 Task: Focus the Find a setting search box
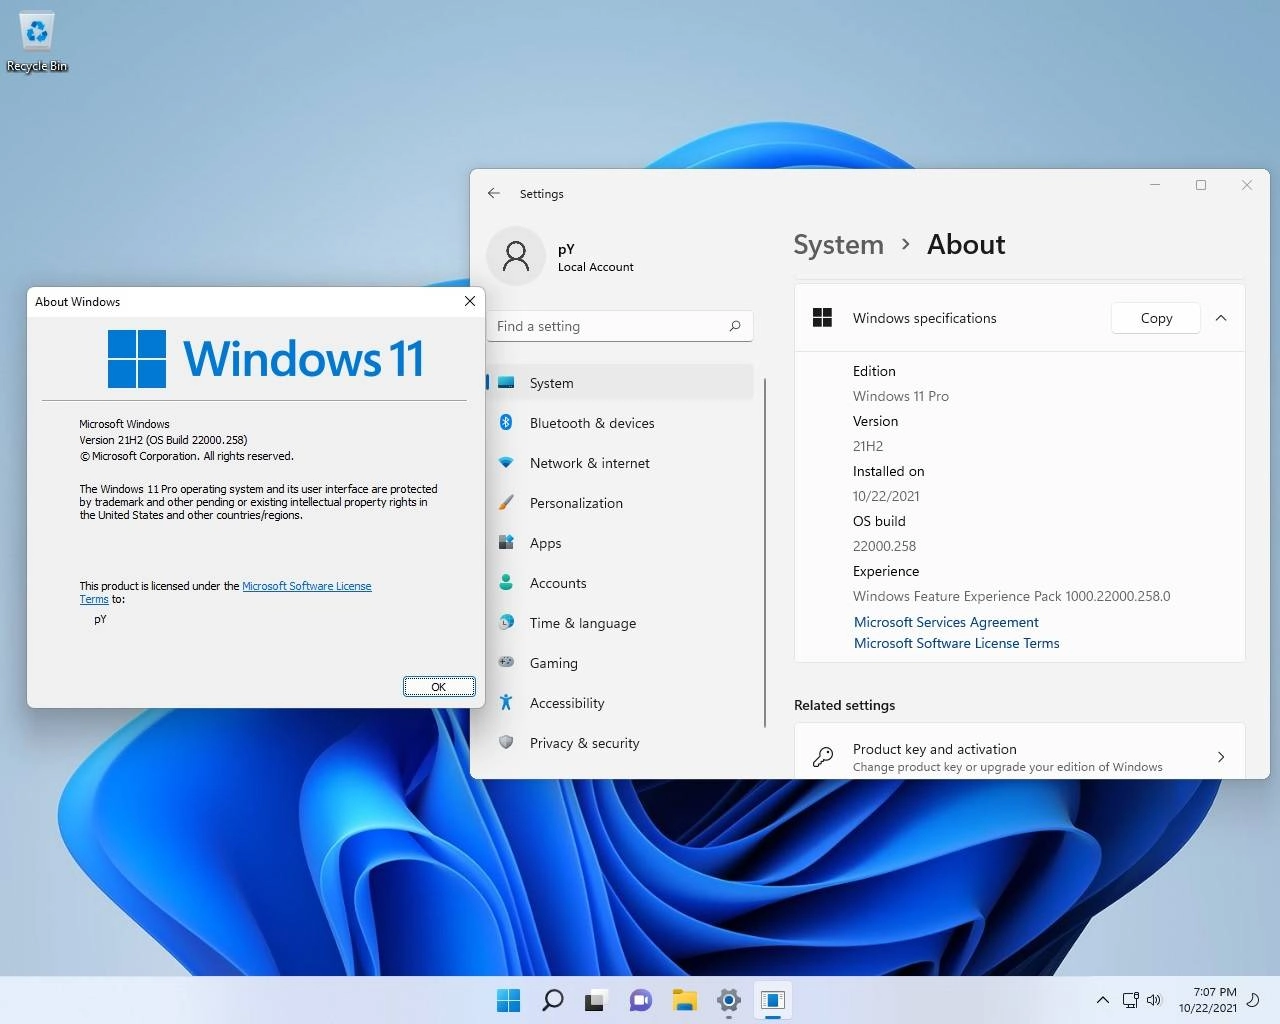pyautogui.click(x=620, y=326)
